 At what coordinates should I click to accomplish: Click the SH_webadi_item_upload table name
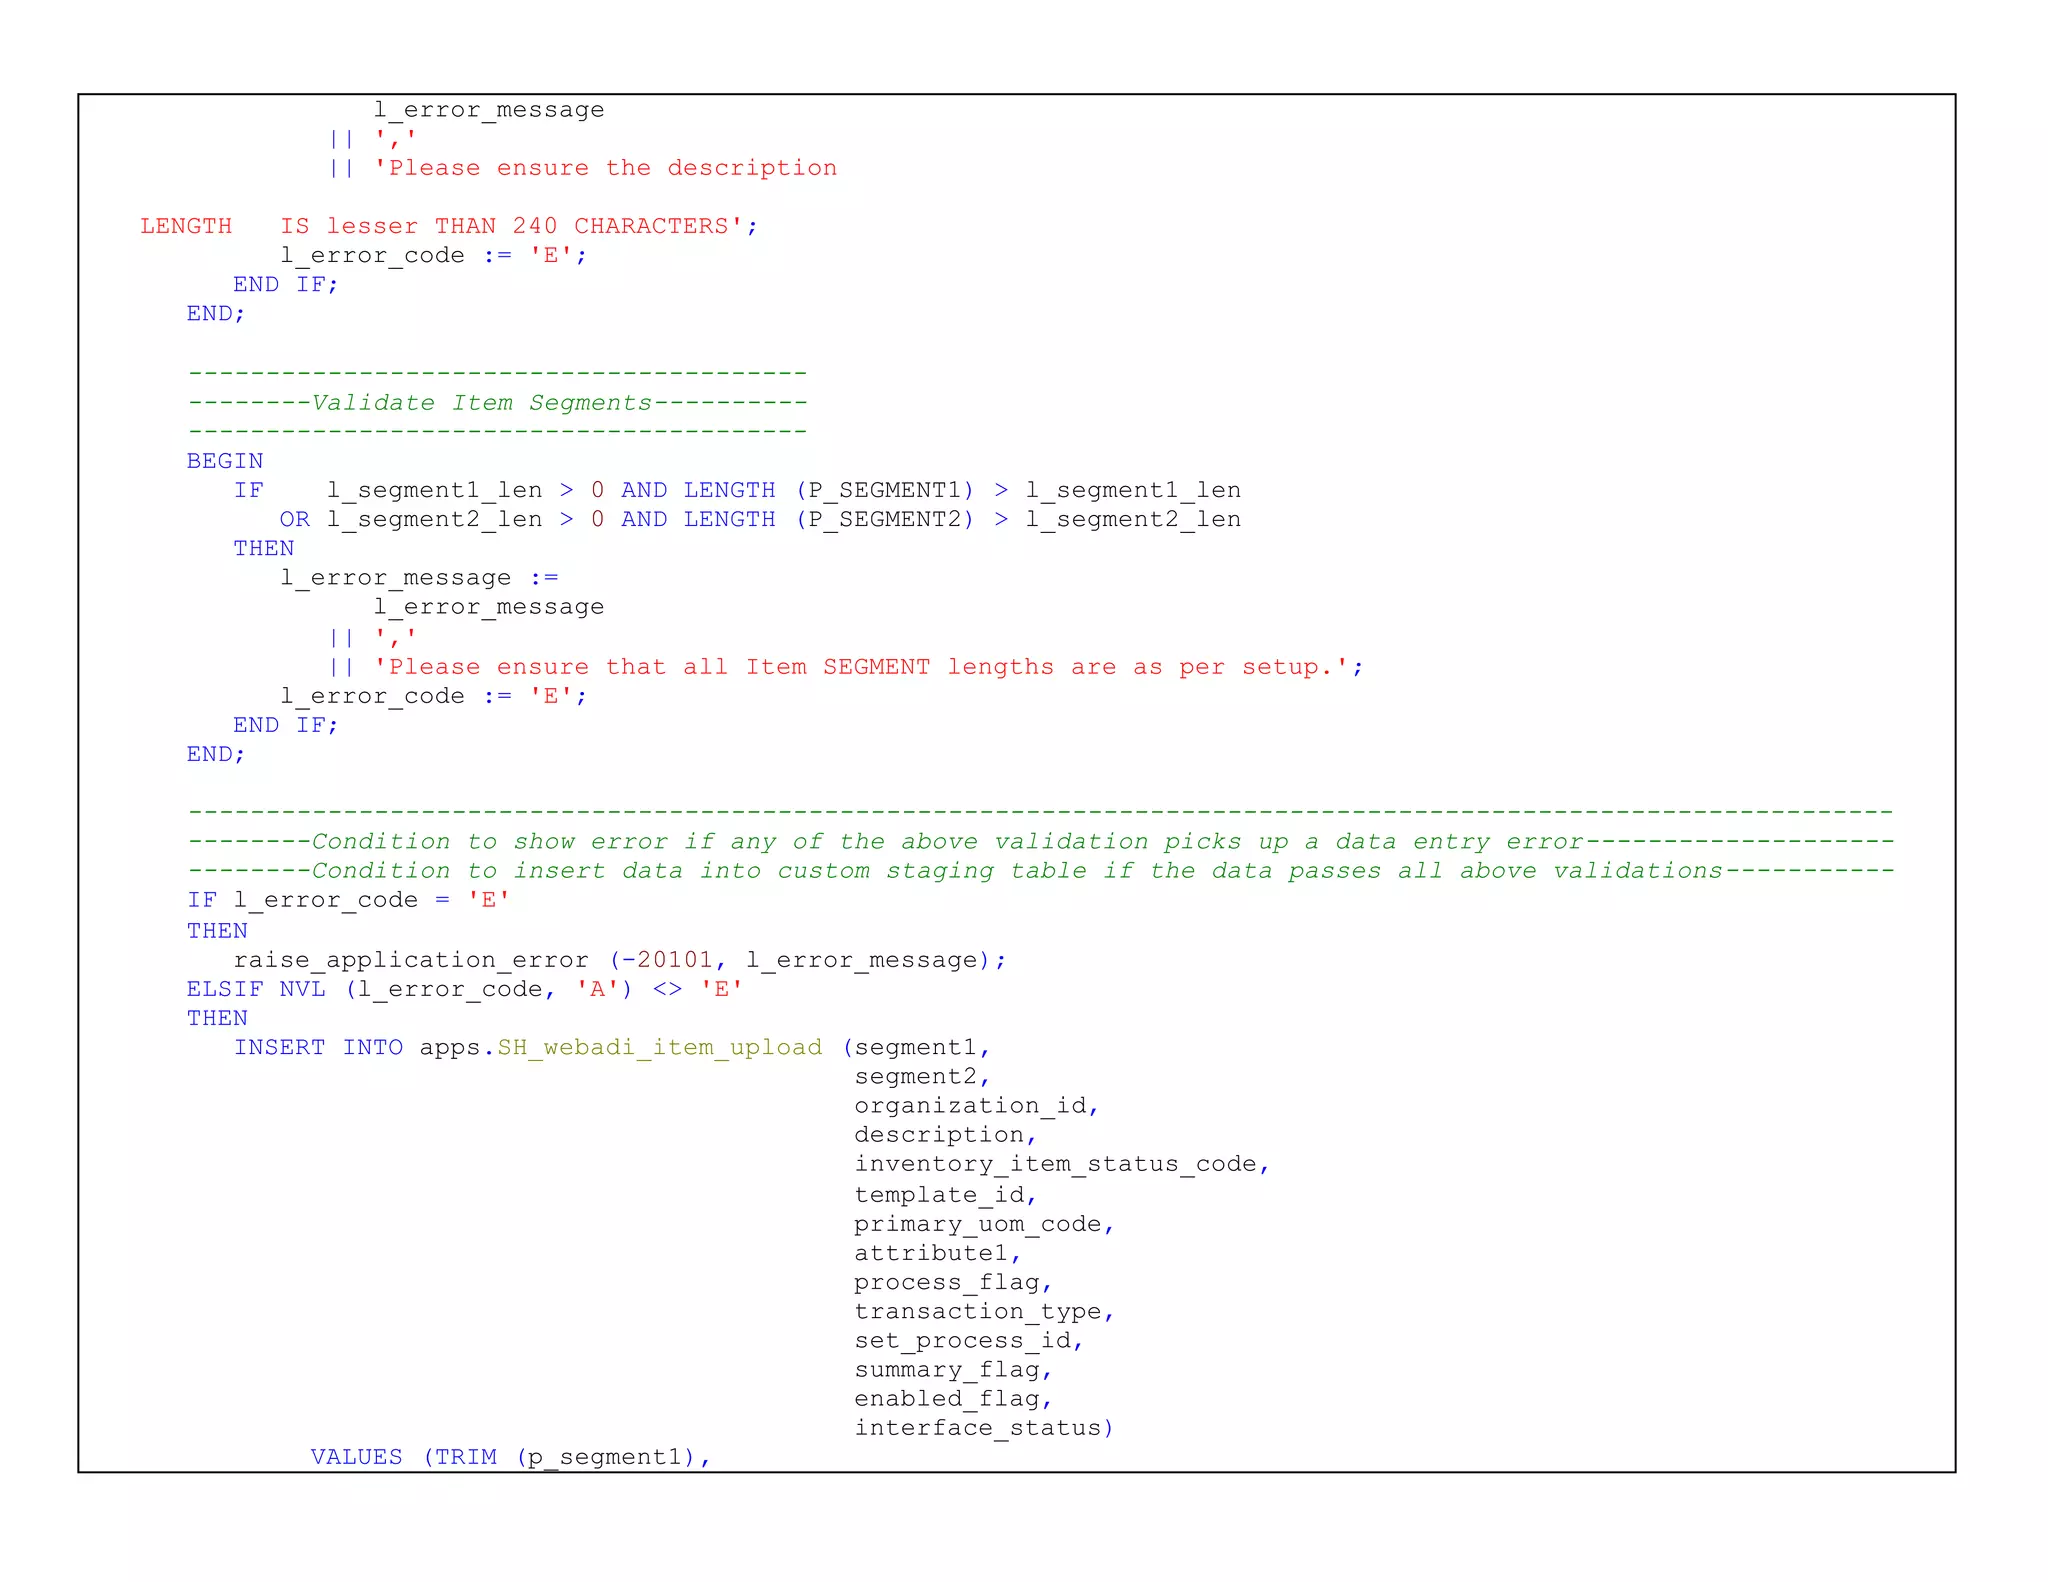tap(660, 1047)
